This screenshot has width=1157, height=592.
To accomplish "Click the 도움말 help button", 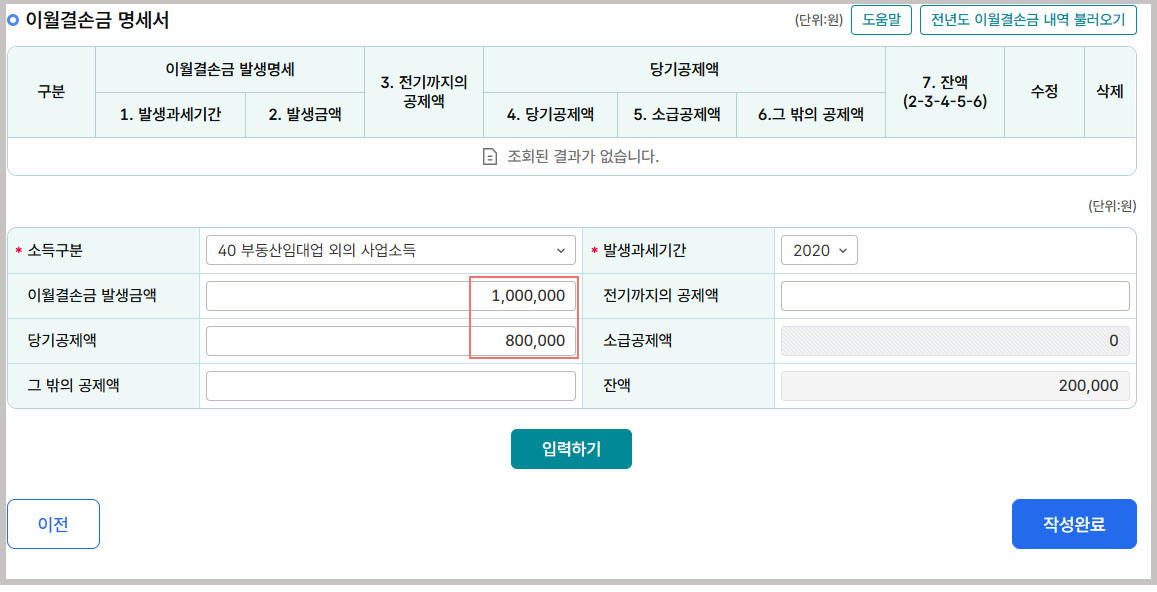I will [881, 20].
